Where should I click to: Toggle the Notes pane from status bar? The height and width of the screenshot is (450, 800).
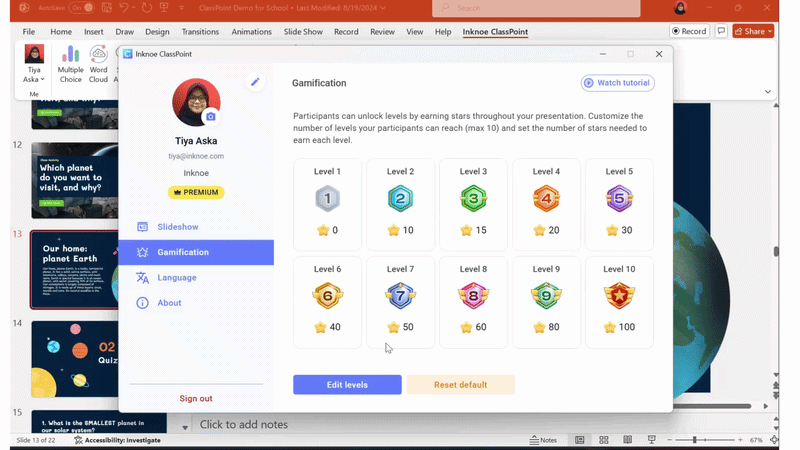pyautogui.click(x=543, y=440)
